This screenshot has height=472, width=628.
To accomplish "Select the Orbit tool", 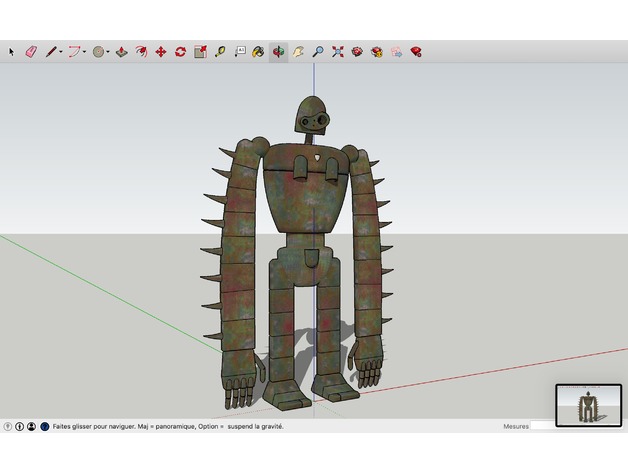I will click(278, 52).
